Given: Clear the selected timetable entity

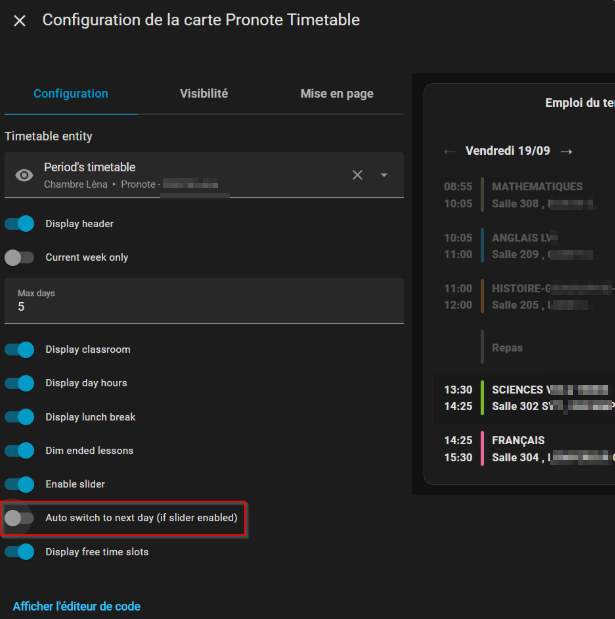Looking at the screenshot, I should click(357, 175).
